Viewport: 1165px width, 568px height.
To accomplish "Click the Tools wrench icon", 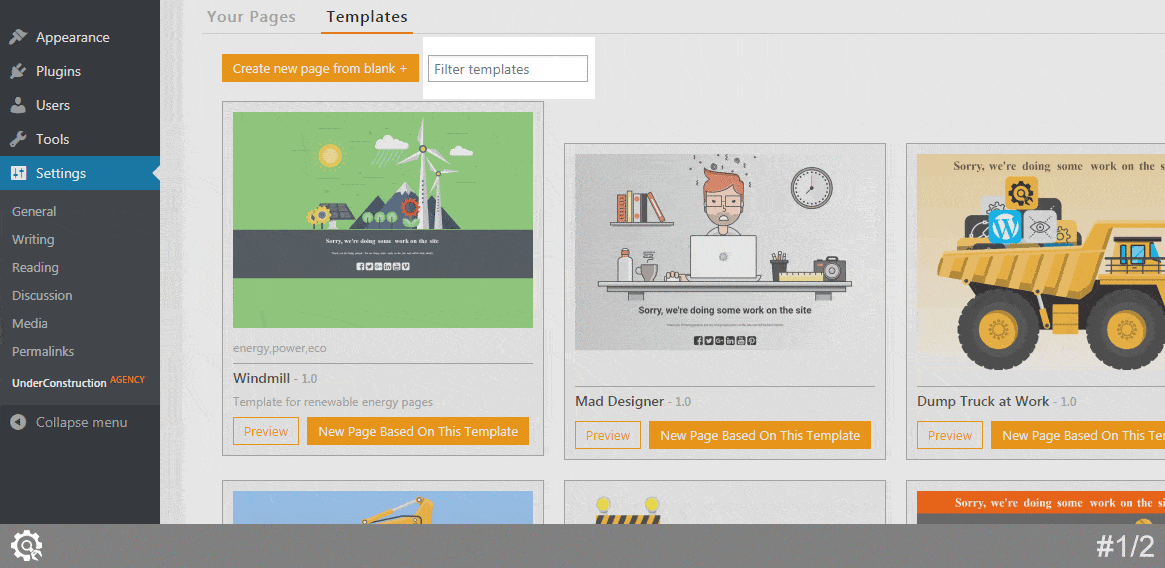I will tap(18, 139).
